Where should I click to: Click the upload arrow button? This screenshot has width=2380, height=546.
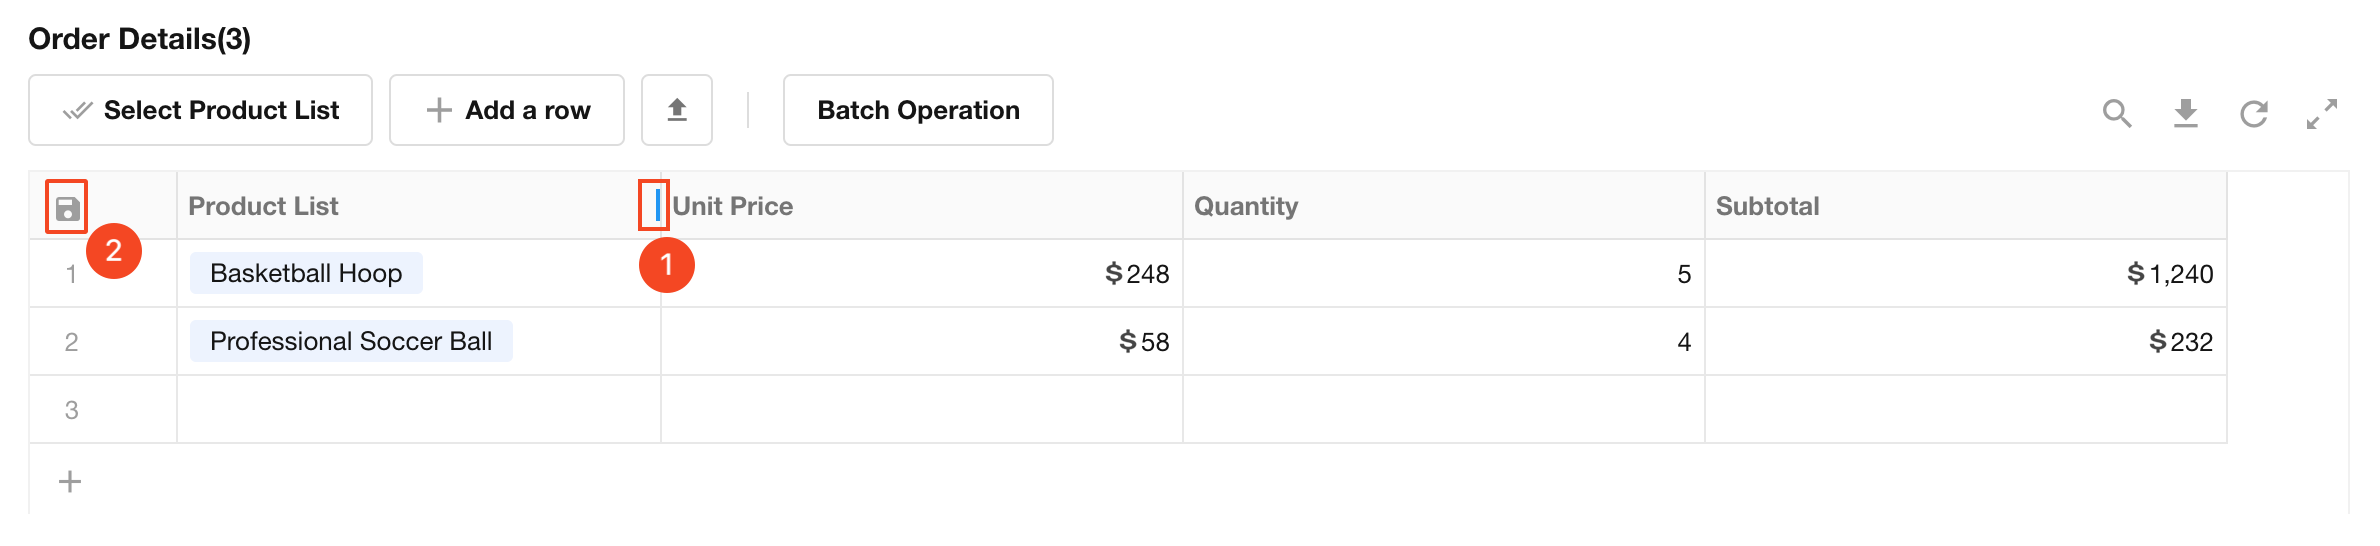tap(677, 110)
